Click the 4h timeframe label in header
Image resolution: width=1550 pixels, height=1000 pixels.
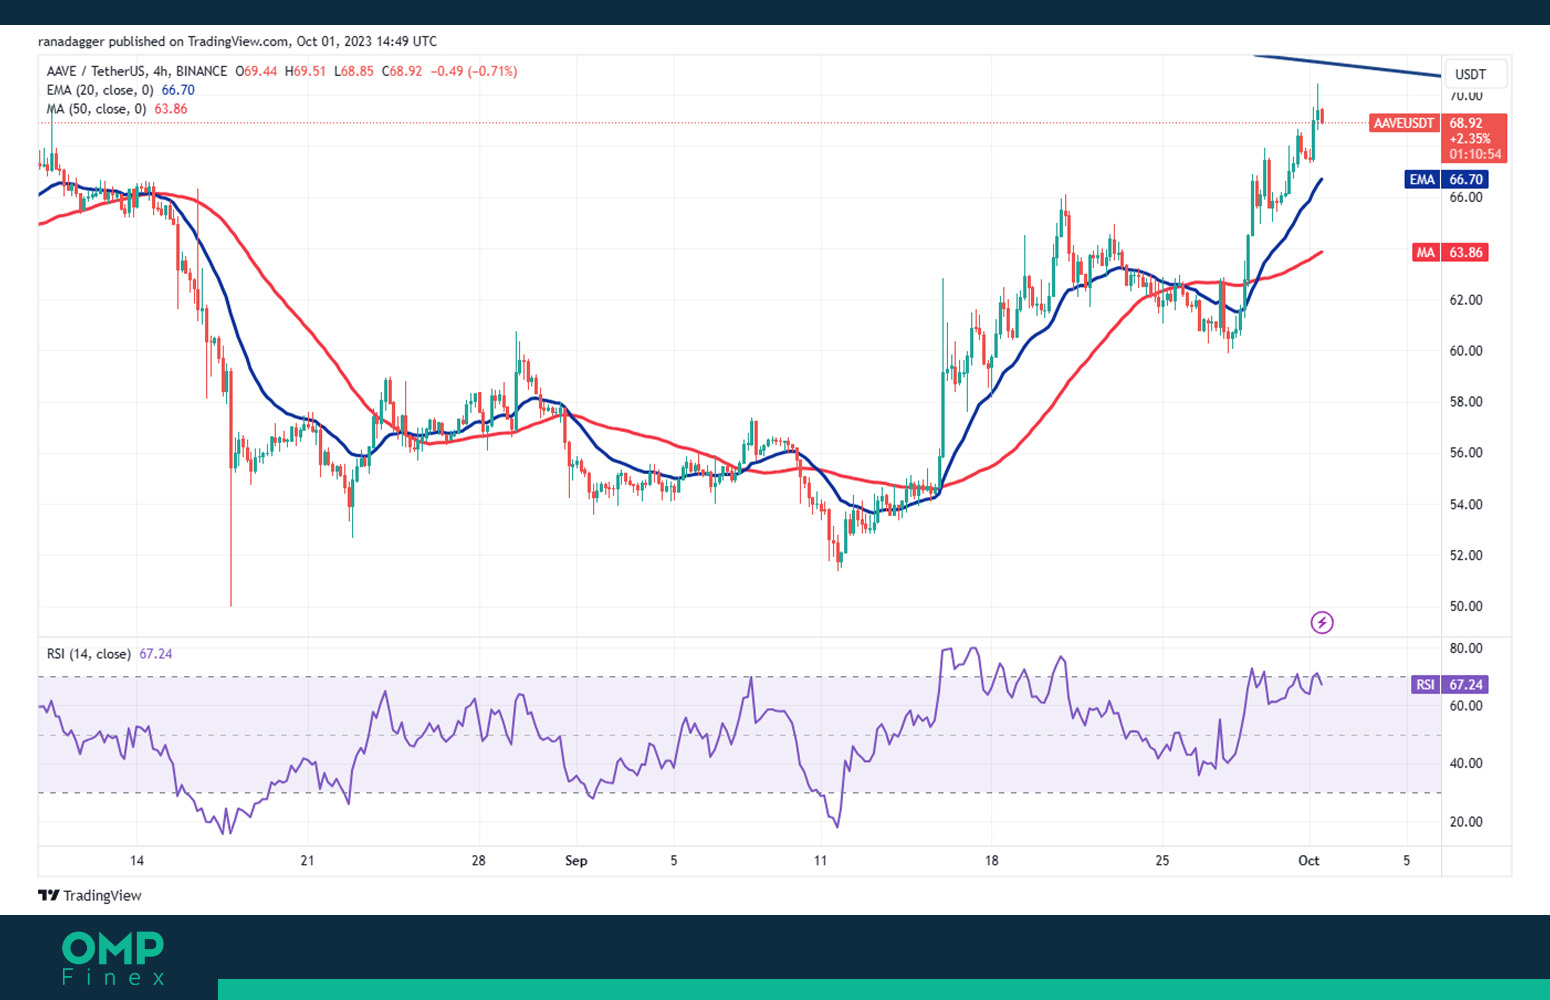click(x=161, y=71)
